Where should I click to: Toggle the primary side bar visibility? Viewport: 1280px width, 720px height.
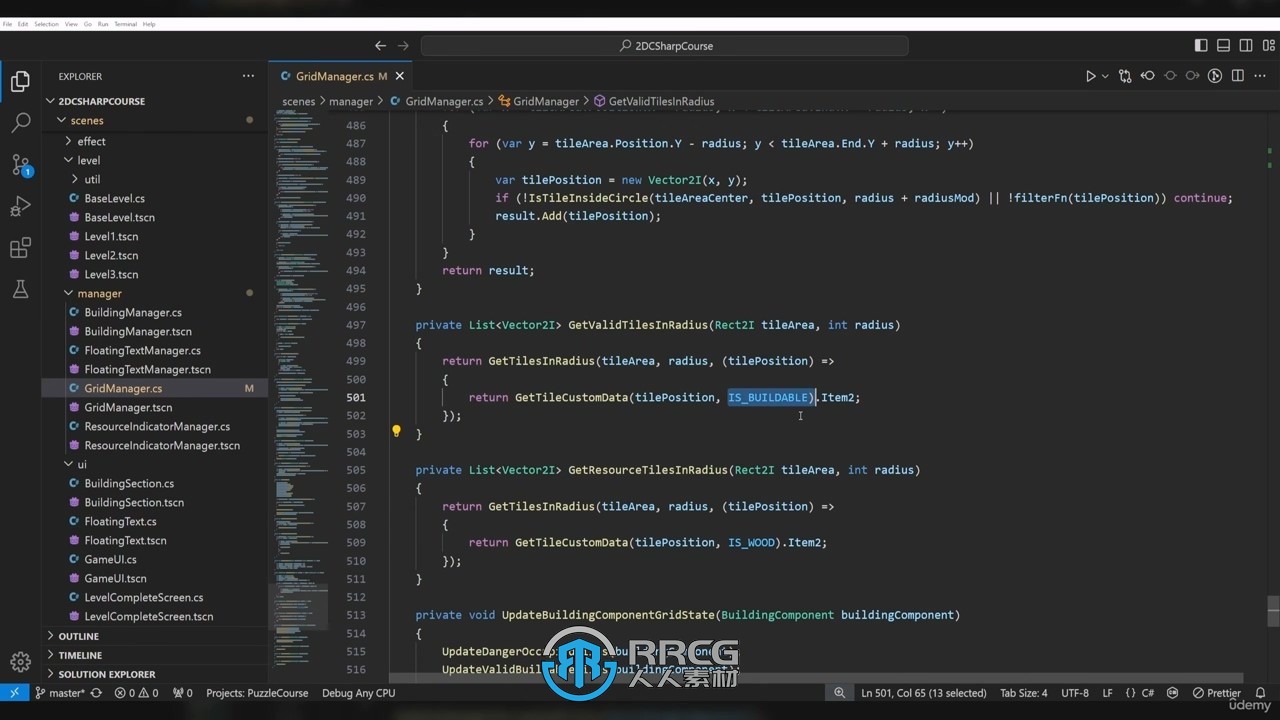(x=1201, y=46)
